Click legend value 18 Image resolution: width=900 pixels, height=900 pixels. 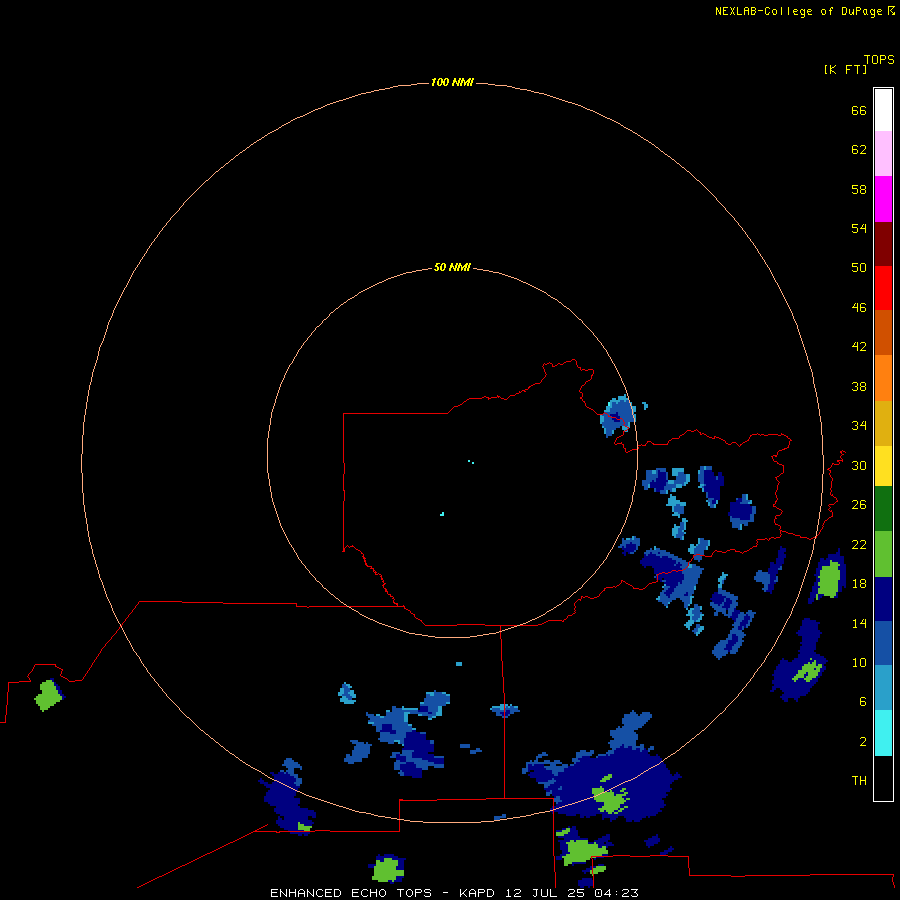click(x=859, y=584)
